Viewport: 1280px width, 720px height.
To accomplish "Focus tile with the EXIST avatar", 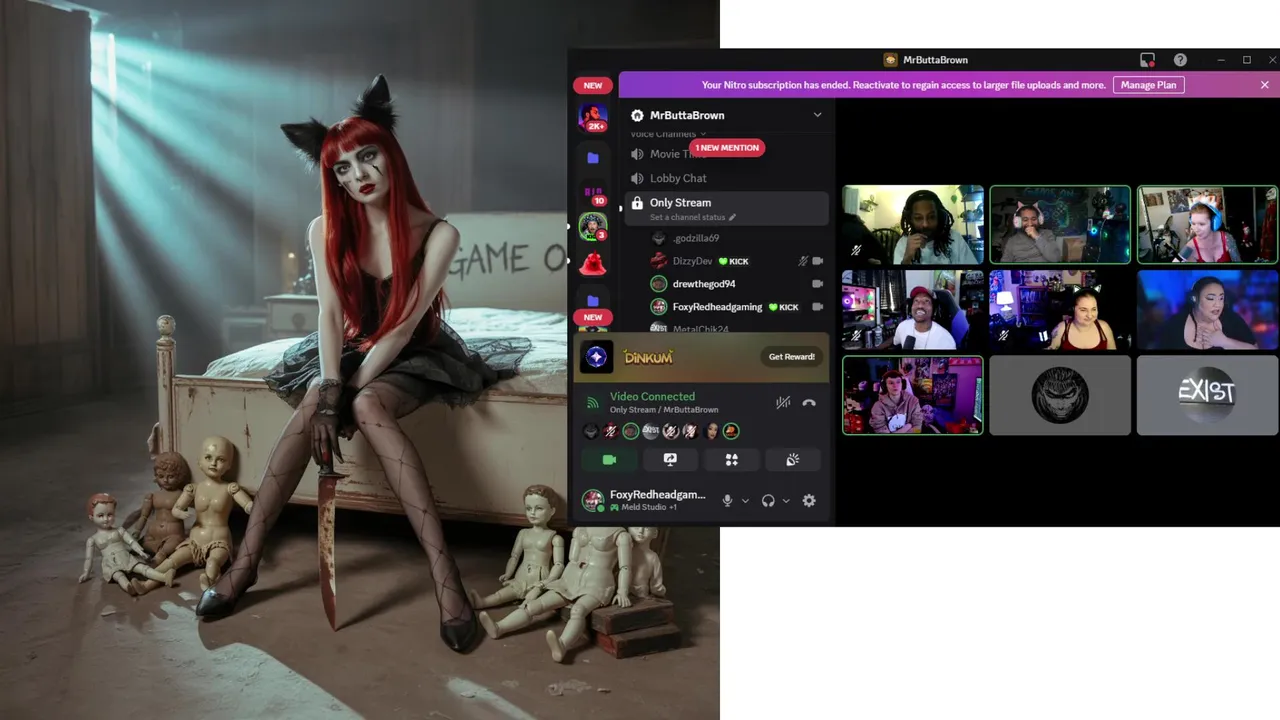I will pyautogui.click(x=1207, y=395).
